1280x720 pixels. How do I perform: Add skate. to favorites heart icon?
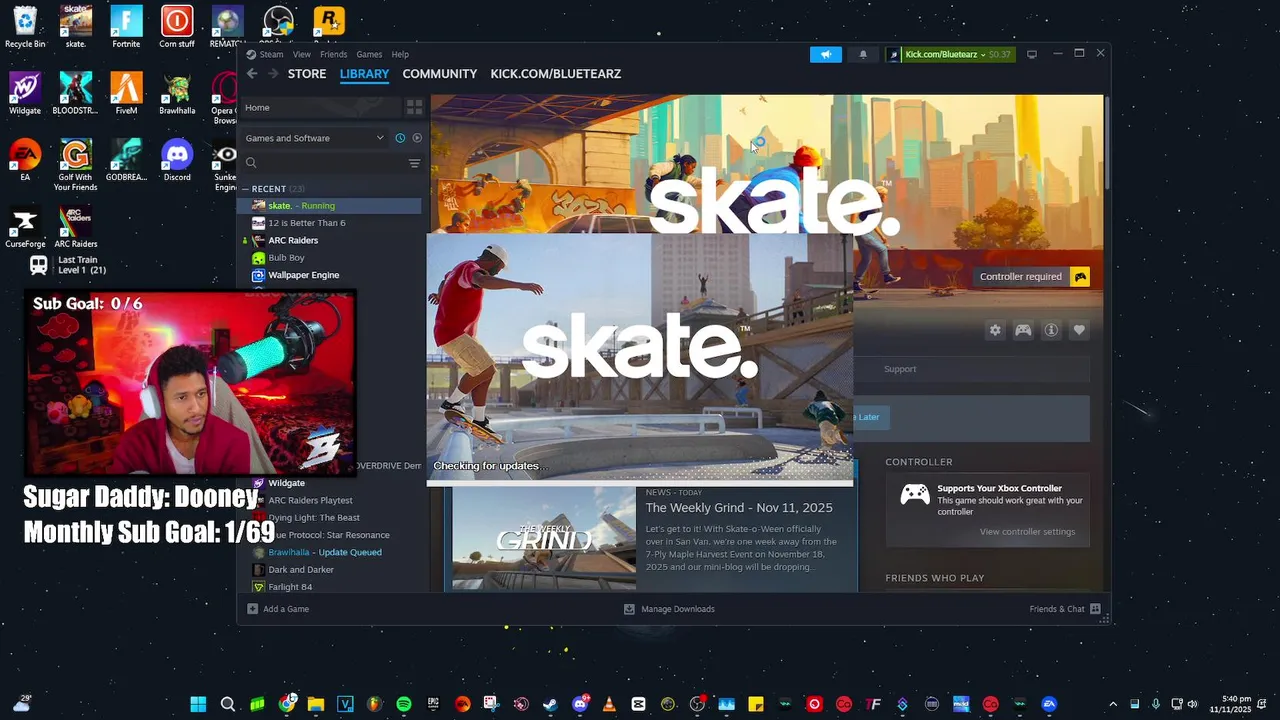pyautogui.click(x=1079, y=330)
